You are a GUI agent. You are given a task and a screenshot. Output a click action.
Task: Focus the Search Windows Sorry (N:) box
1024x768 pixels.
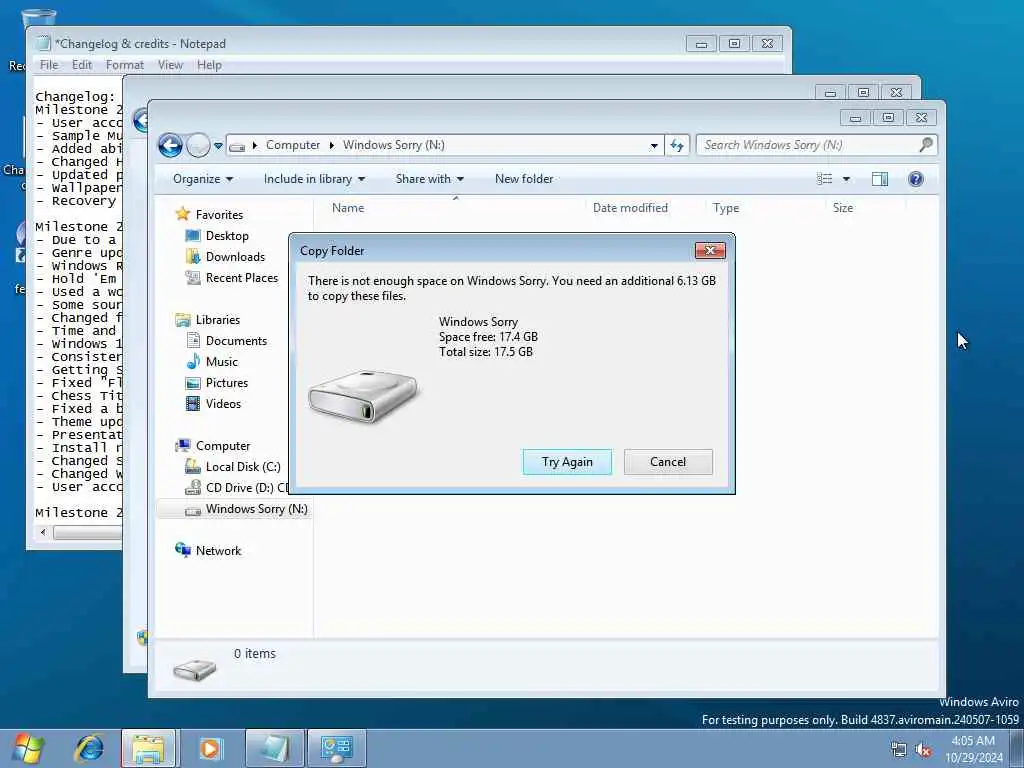click(808, 145)
